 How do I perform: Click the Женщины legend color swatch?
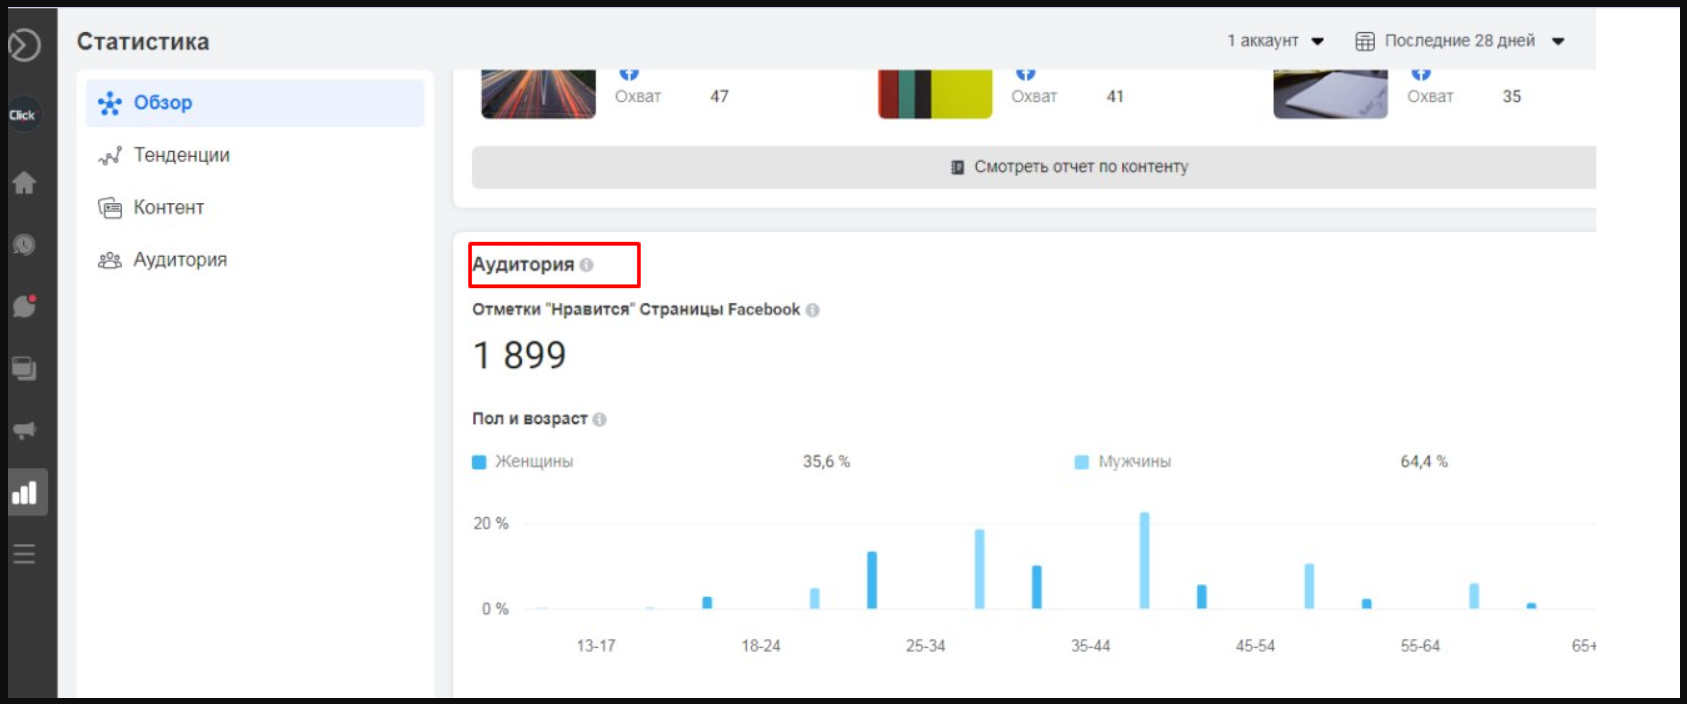tap(479, 462)
